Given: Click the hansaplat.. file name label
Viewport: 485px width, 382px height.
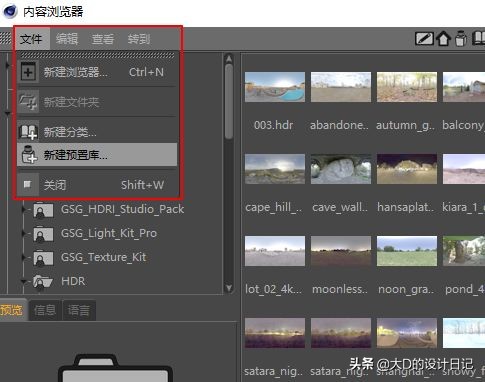Looking at the screenshot, I should pyautogui.click(x=406, y=207).
